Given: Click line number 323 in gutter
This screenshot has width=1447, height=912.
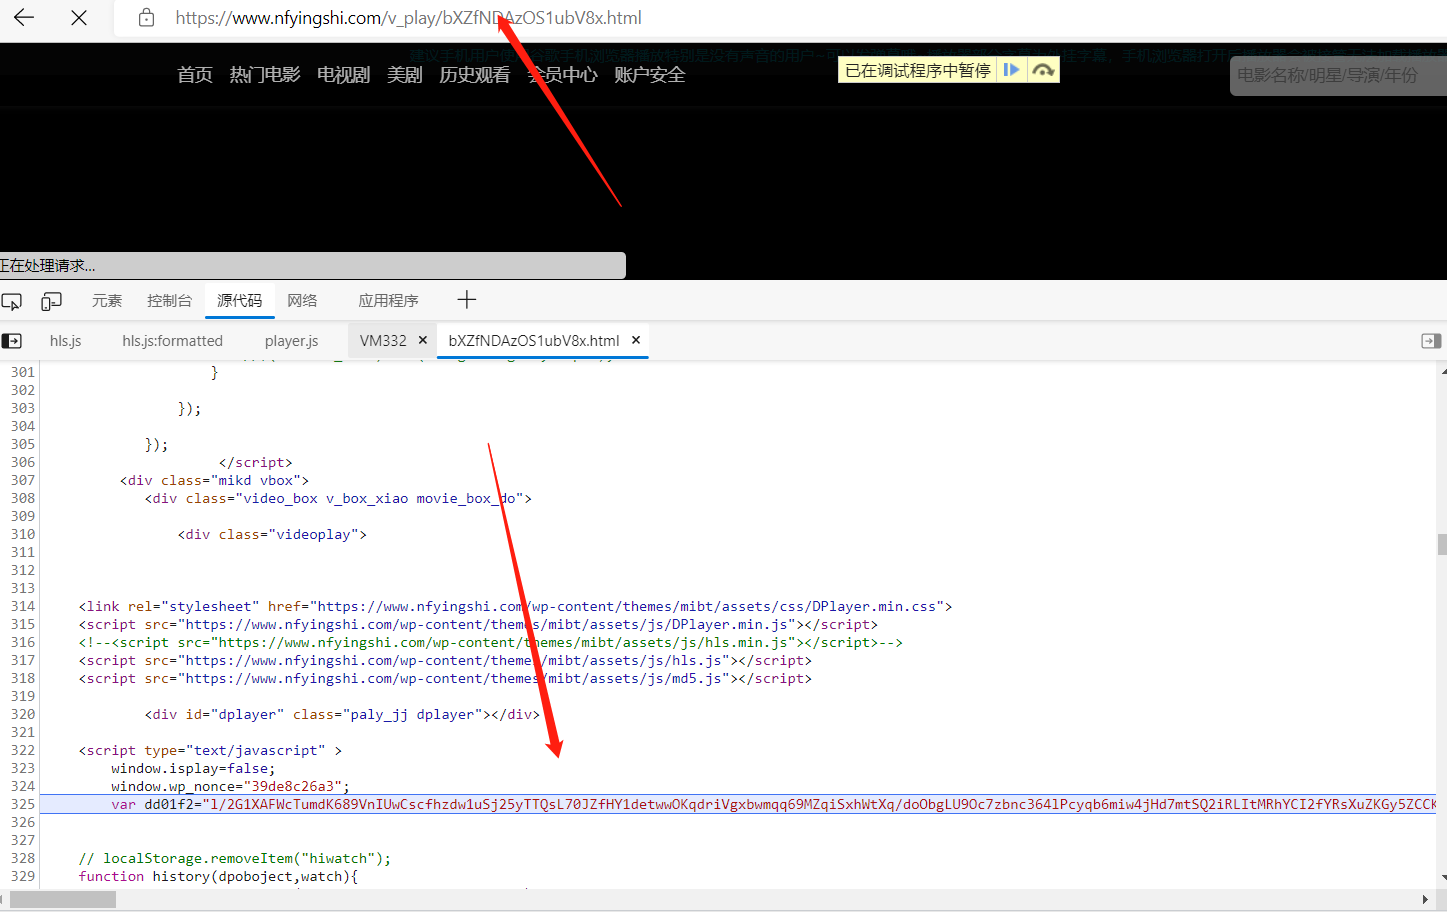Looking at the screenshot, I should (x=23, y=768).
